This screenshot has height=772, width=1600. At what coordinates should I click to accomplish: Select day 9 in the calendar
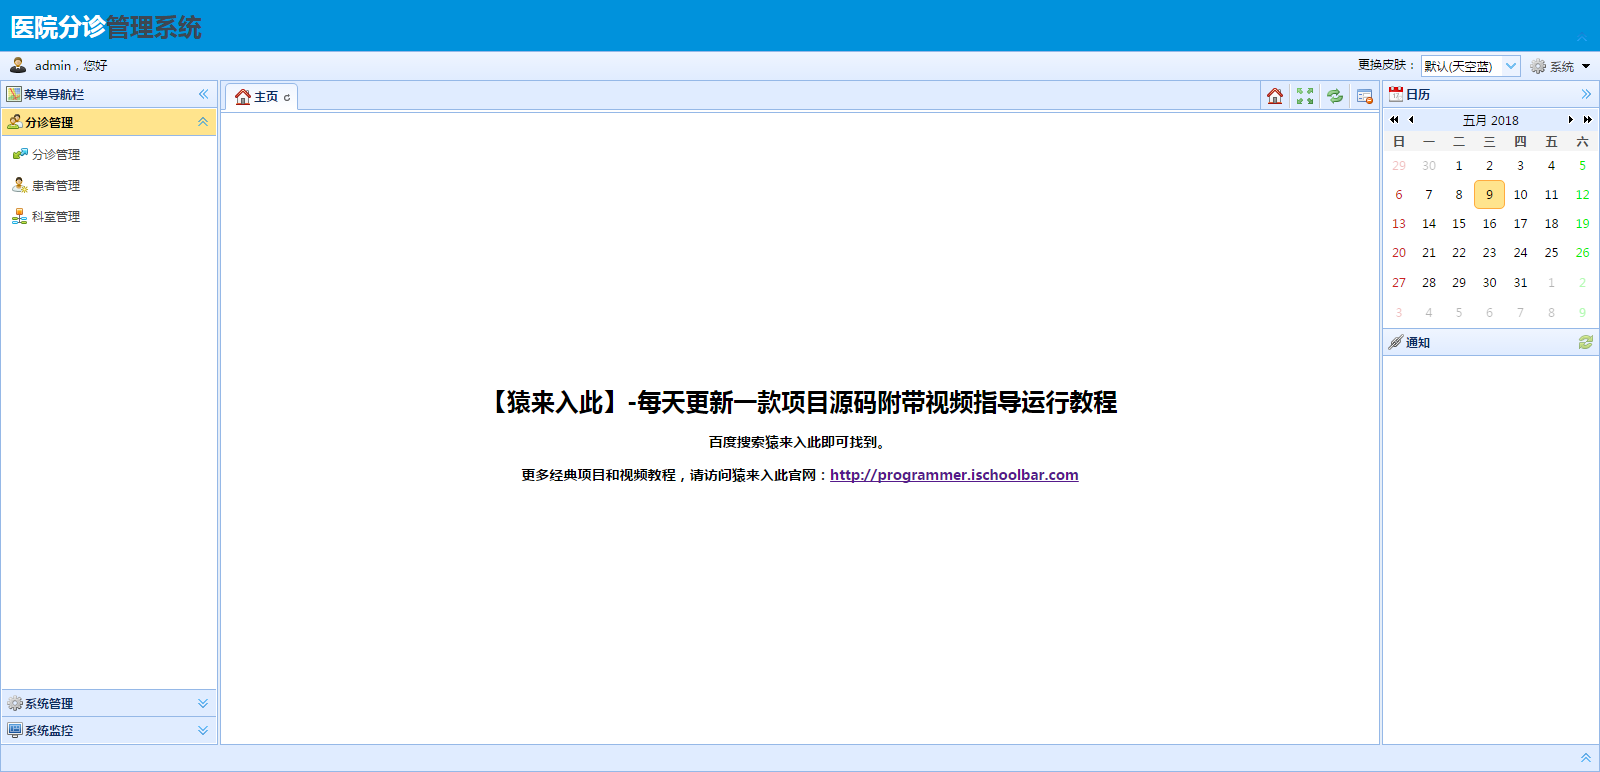(1489, 194)
